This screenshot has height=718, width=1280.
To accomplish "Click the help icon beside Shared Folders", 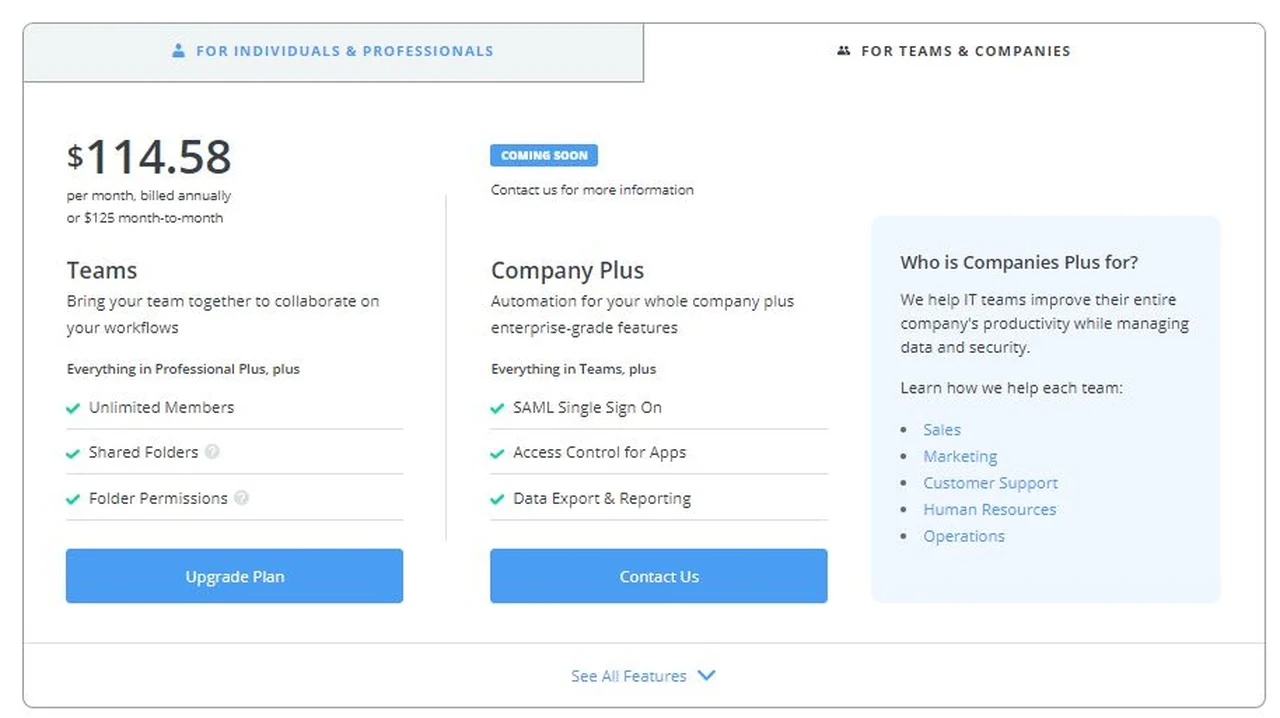I will click(x=211, y=452).
